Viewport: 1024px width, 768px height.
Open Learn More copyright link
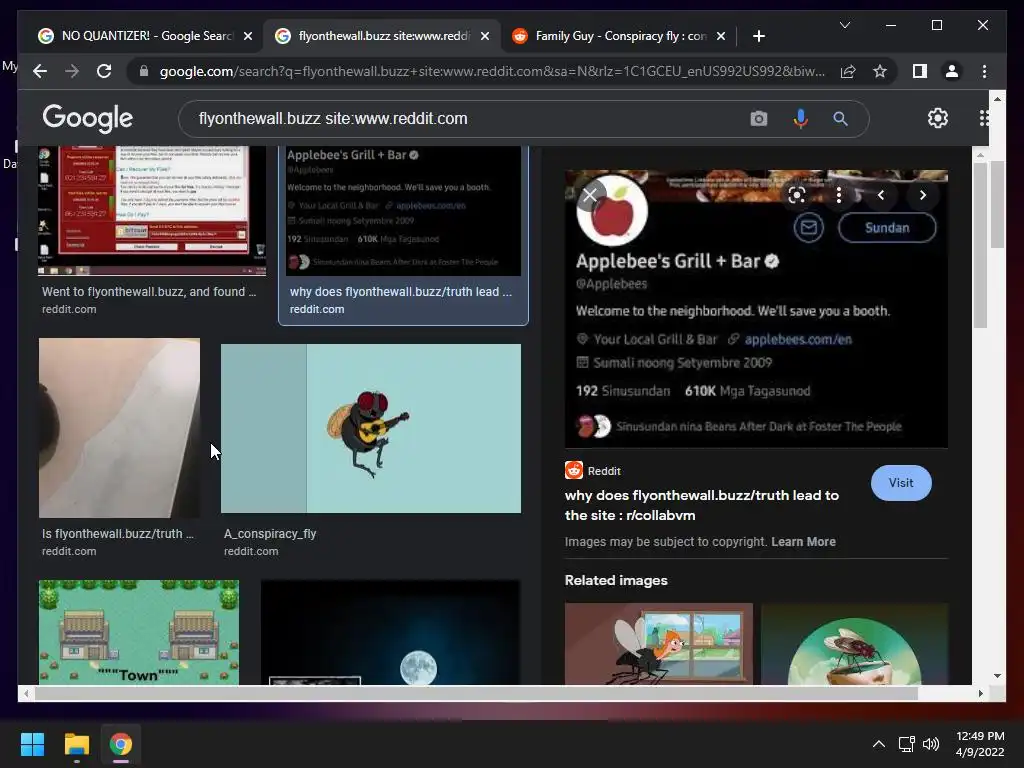click(803, 541)
